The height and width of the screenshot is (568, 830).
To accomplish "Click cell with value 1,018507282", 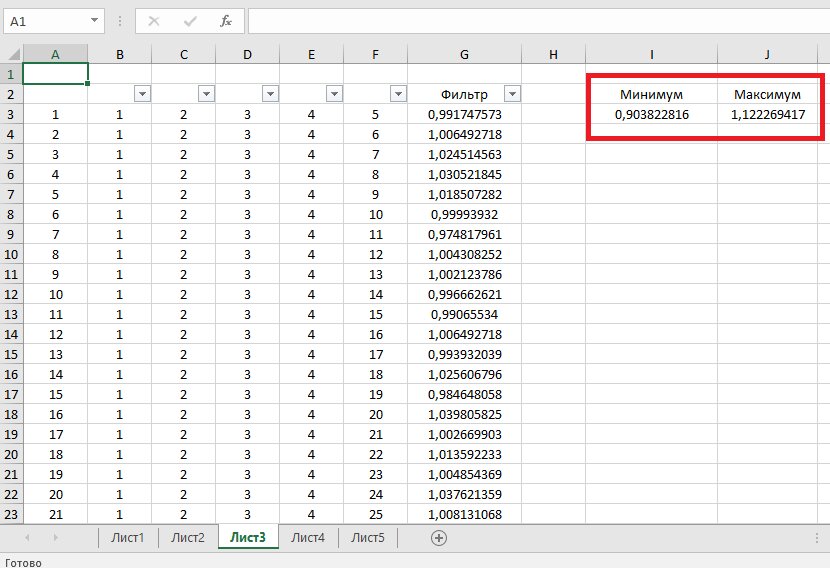I will [x=464, y=194].
